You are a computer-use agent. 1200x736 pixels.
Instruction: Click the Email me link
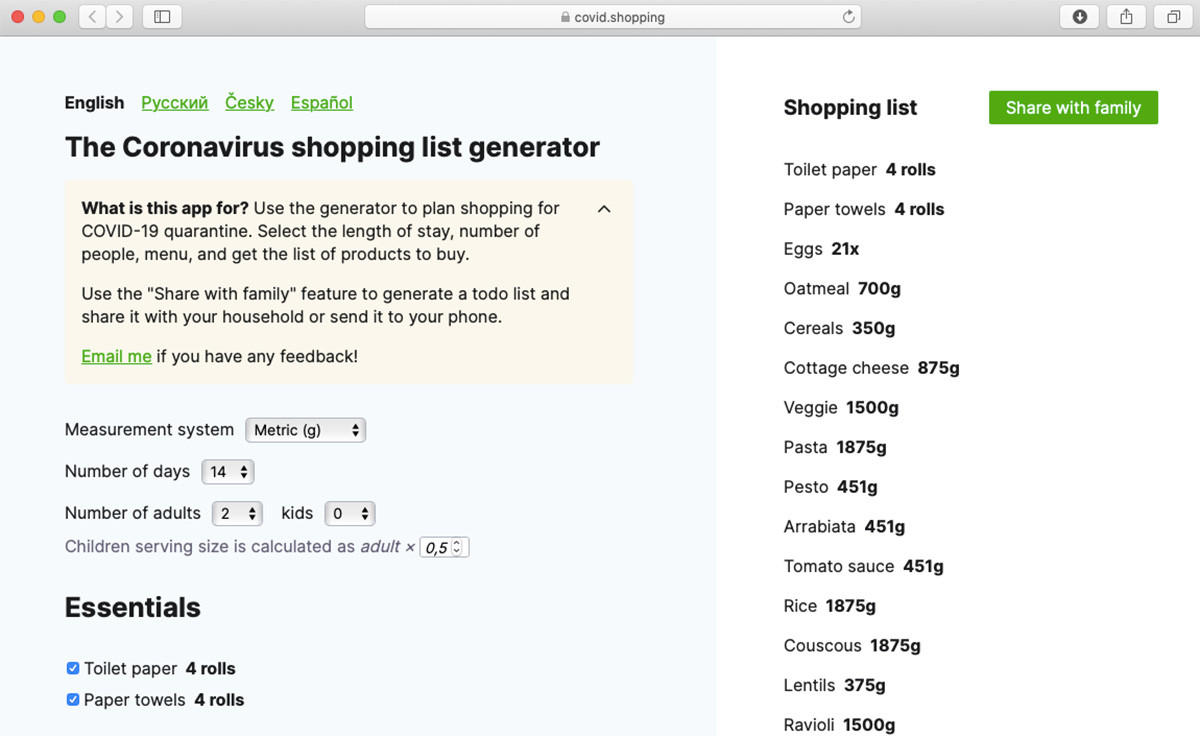tap(116, 356)
